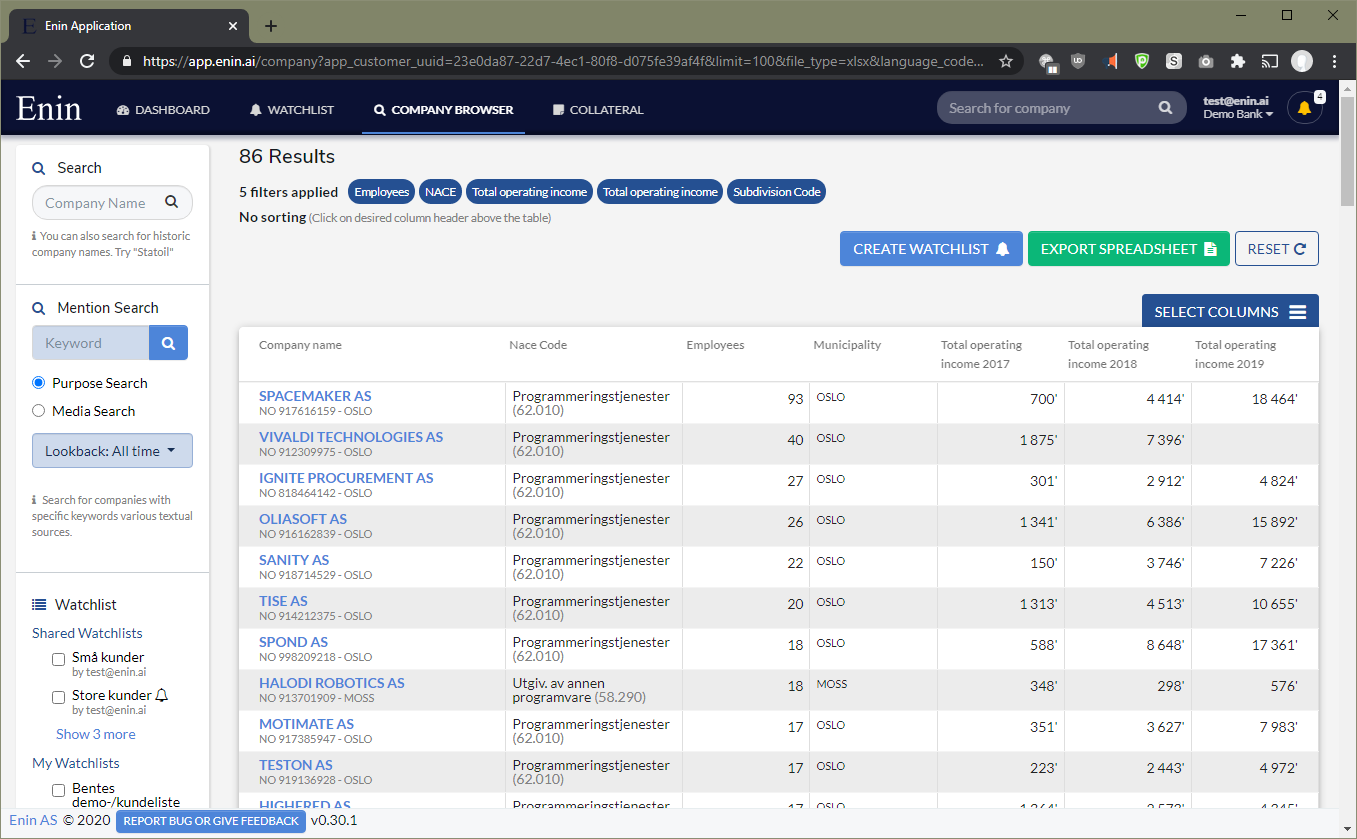Open the Watchlist tab
The width and height of the screenshot is (1357, 839).
tap(292, 110)
